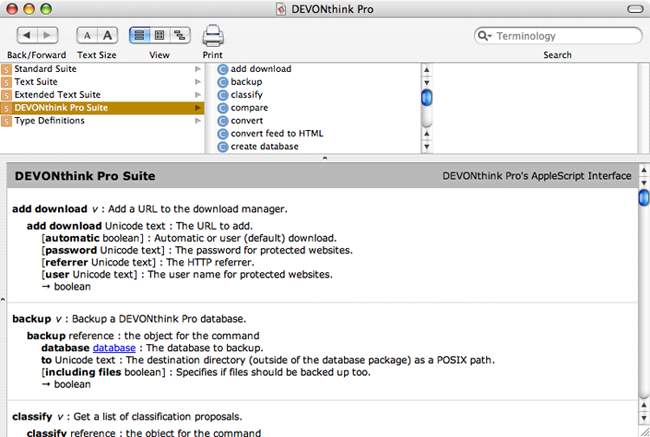Switch to inheritance hierarchy view
650x437 pixels.
pos(180,35)
